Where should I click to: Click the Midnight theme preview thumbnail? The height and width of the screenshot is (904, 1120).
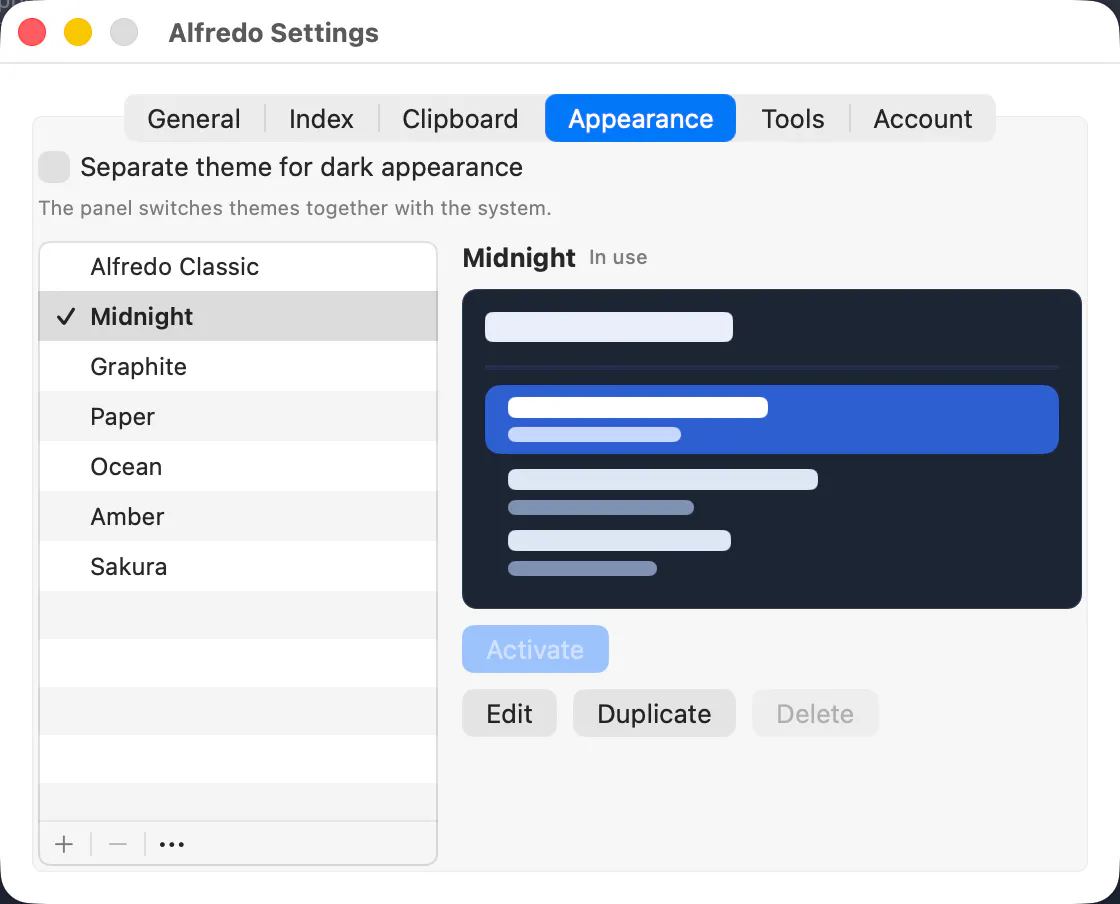coord(772,448)
